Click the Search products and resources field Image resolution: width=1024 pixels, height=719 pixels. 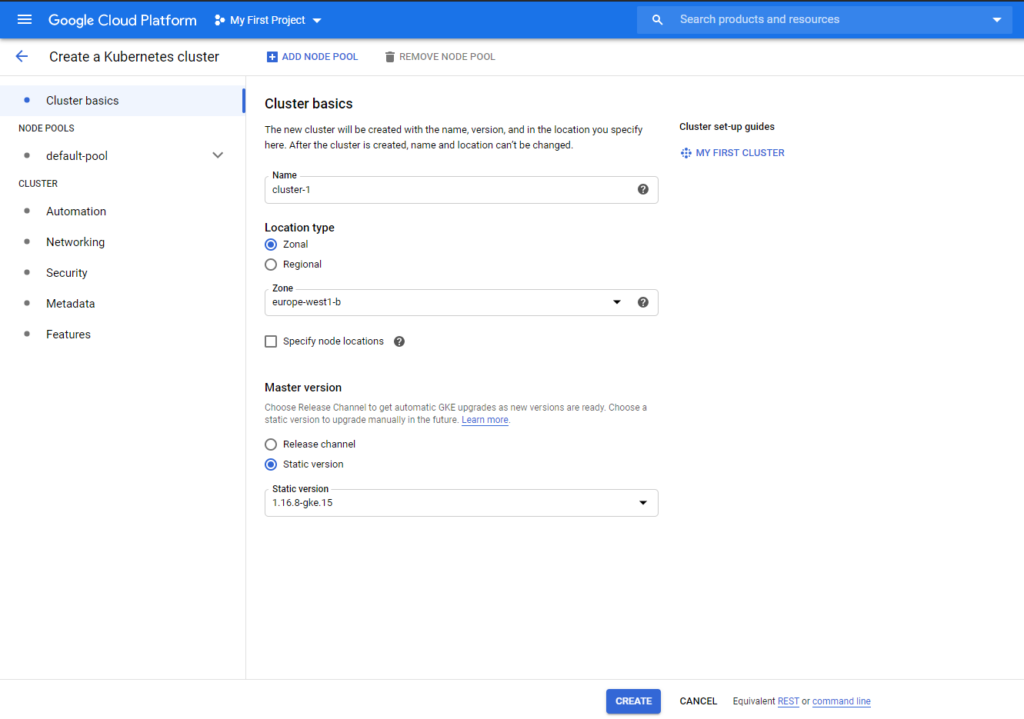(x=825, y=20)
